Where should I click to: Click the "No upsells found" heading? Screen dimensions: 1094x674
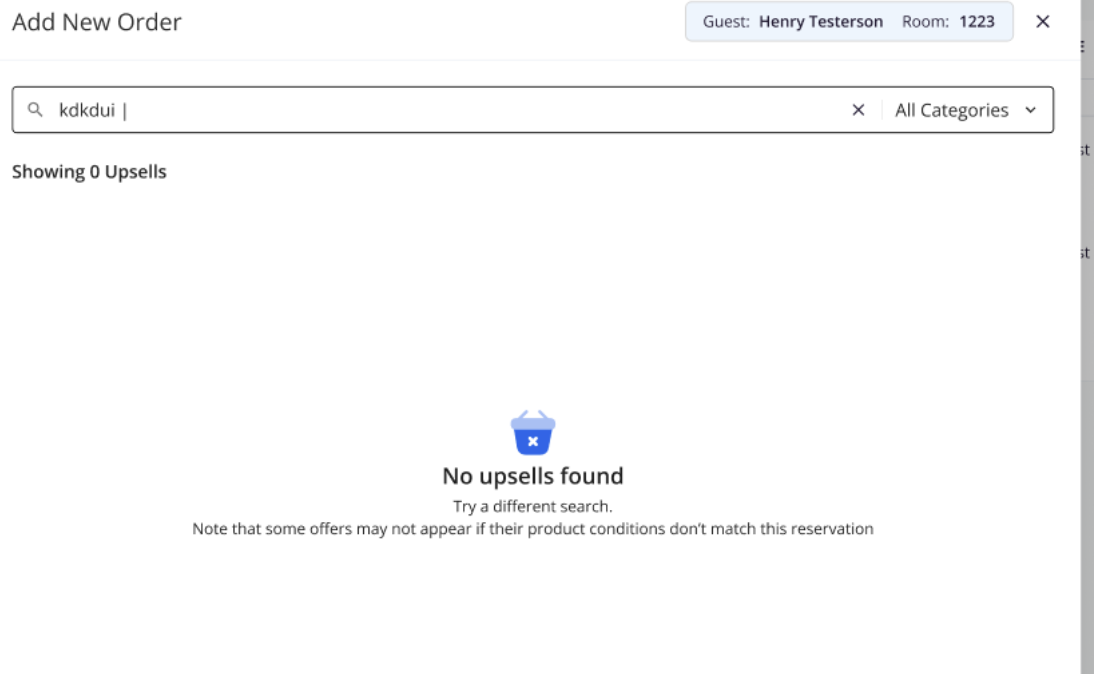tap(532, 476)
